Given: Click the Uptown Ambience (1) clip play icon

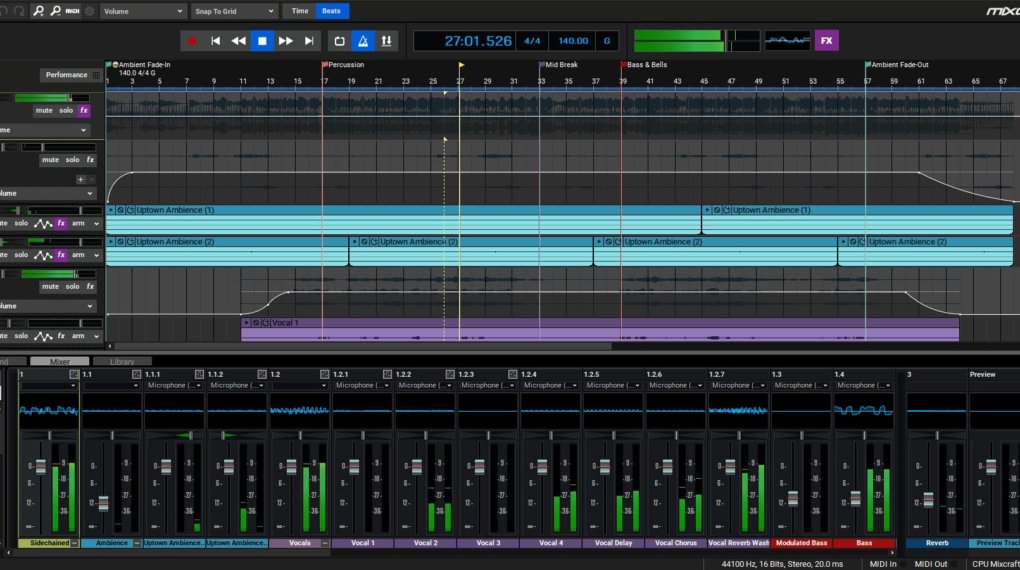Looking at the screenshot, I should coord(111,210).
